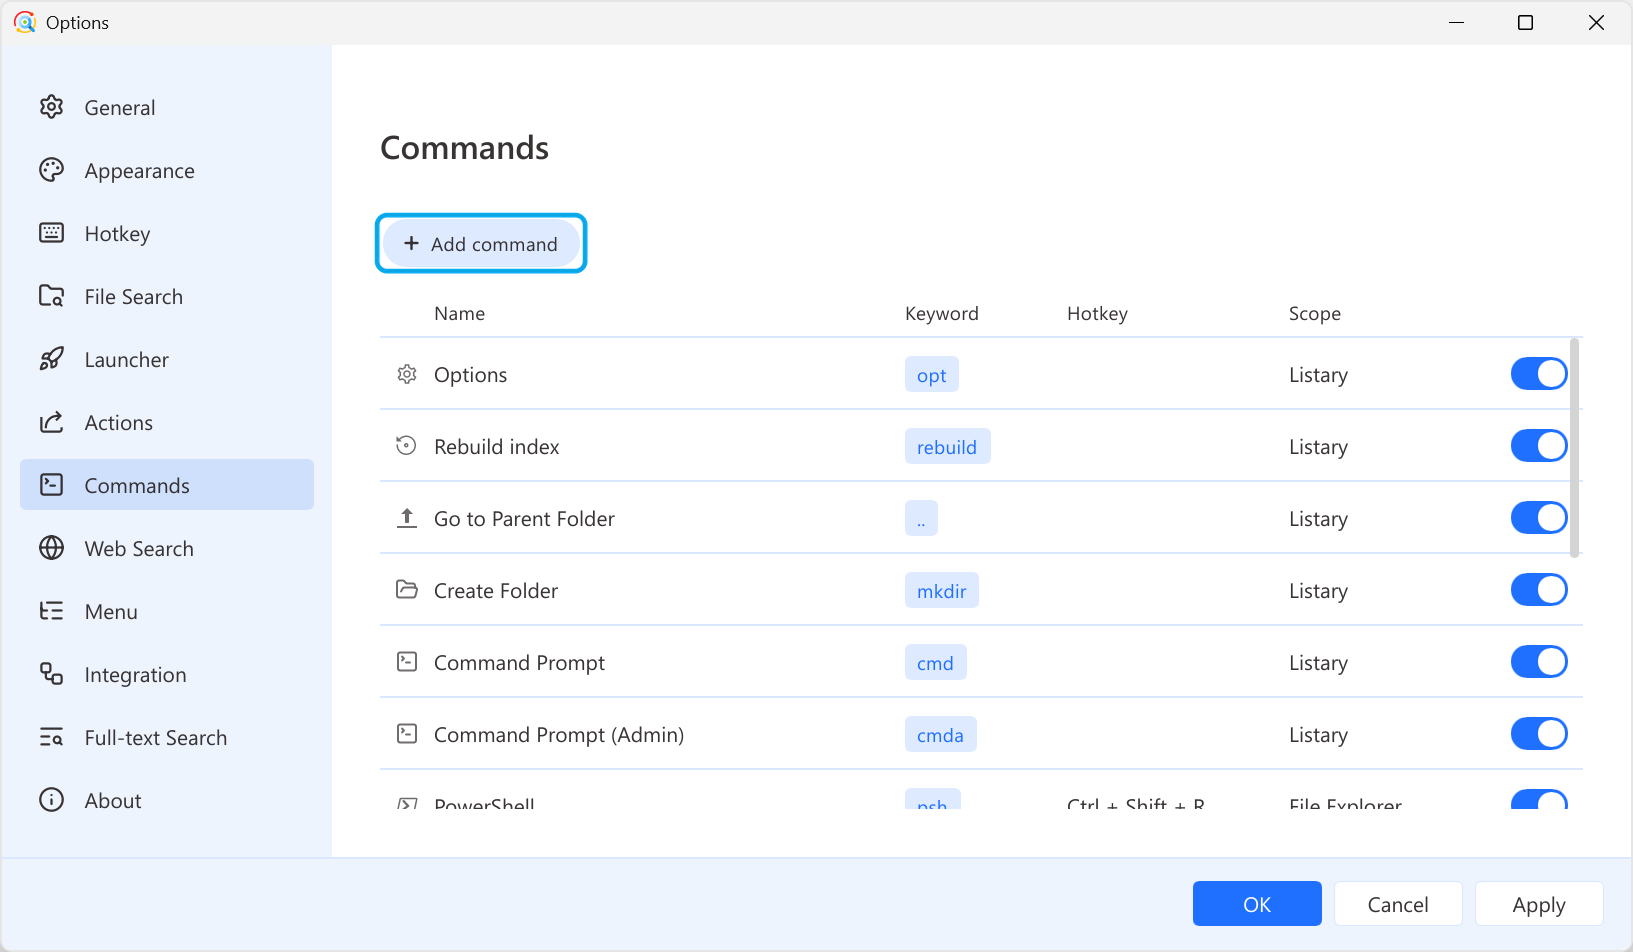Disable the Options command toggle
Viewport: 1633px width, 952px height.
pyautogui.click(x=1539, y=374)
